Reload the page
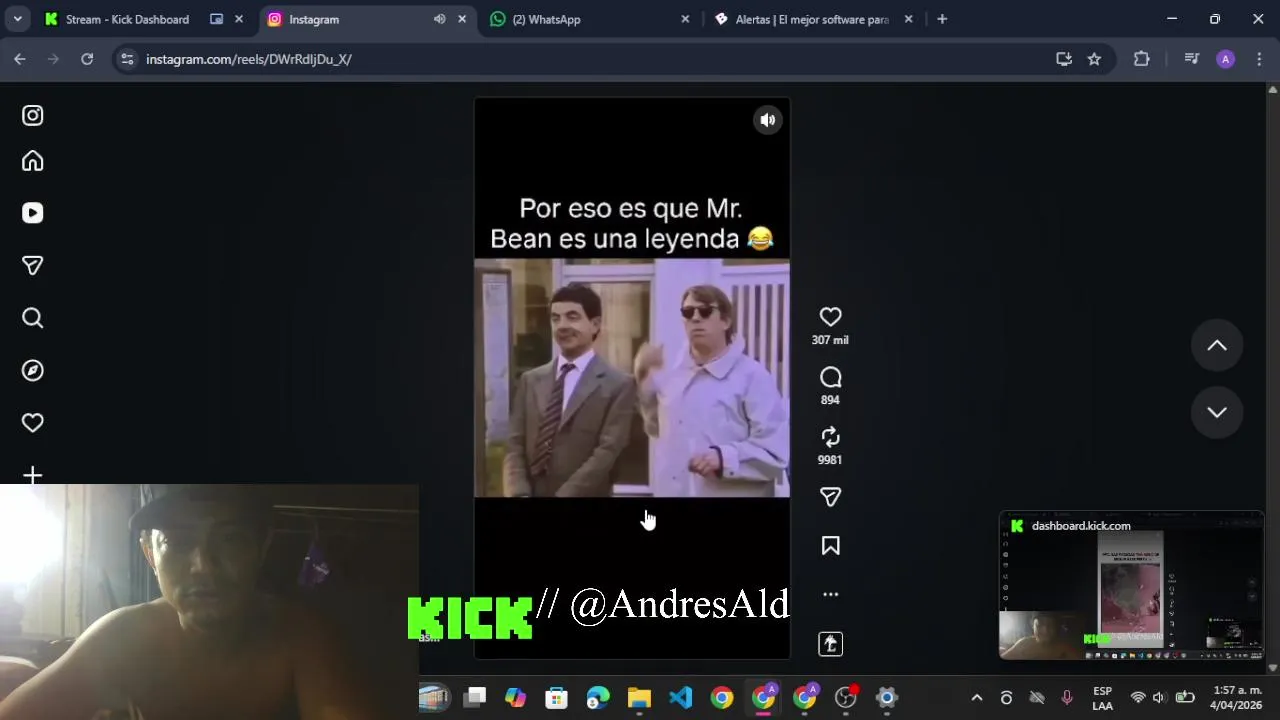 pyautogui.click(x=87, y=59)
